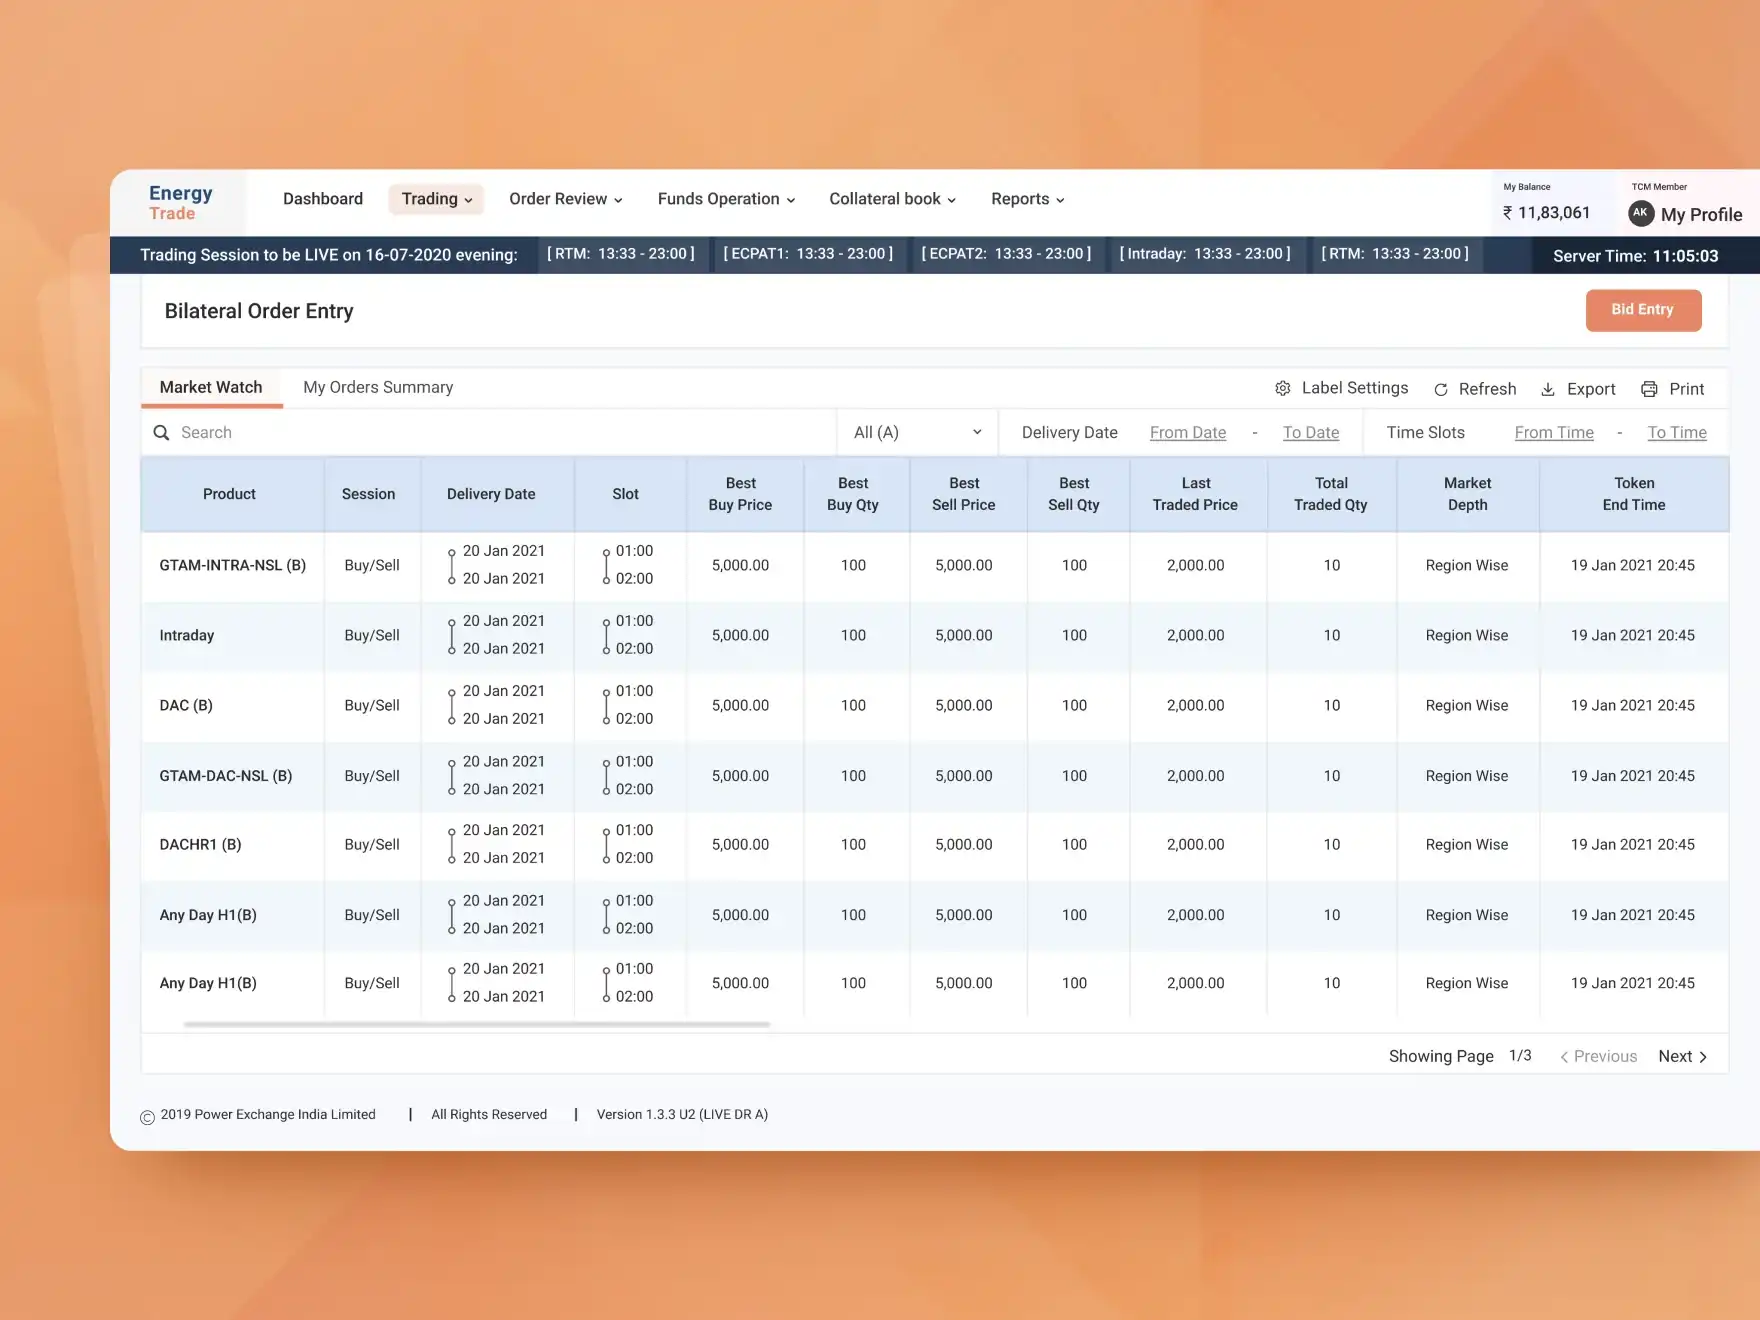The height and width of the screenshot is (1320, 1760).
Task: Click the Refresh circular arrow icon
Action: point(1441,390)
